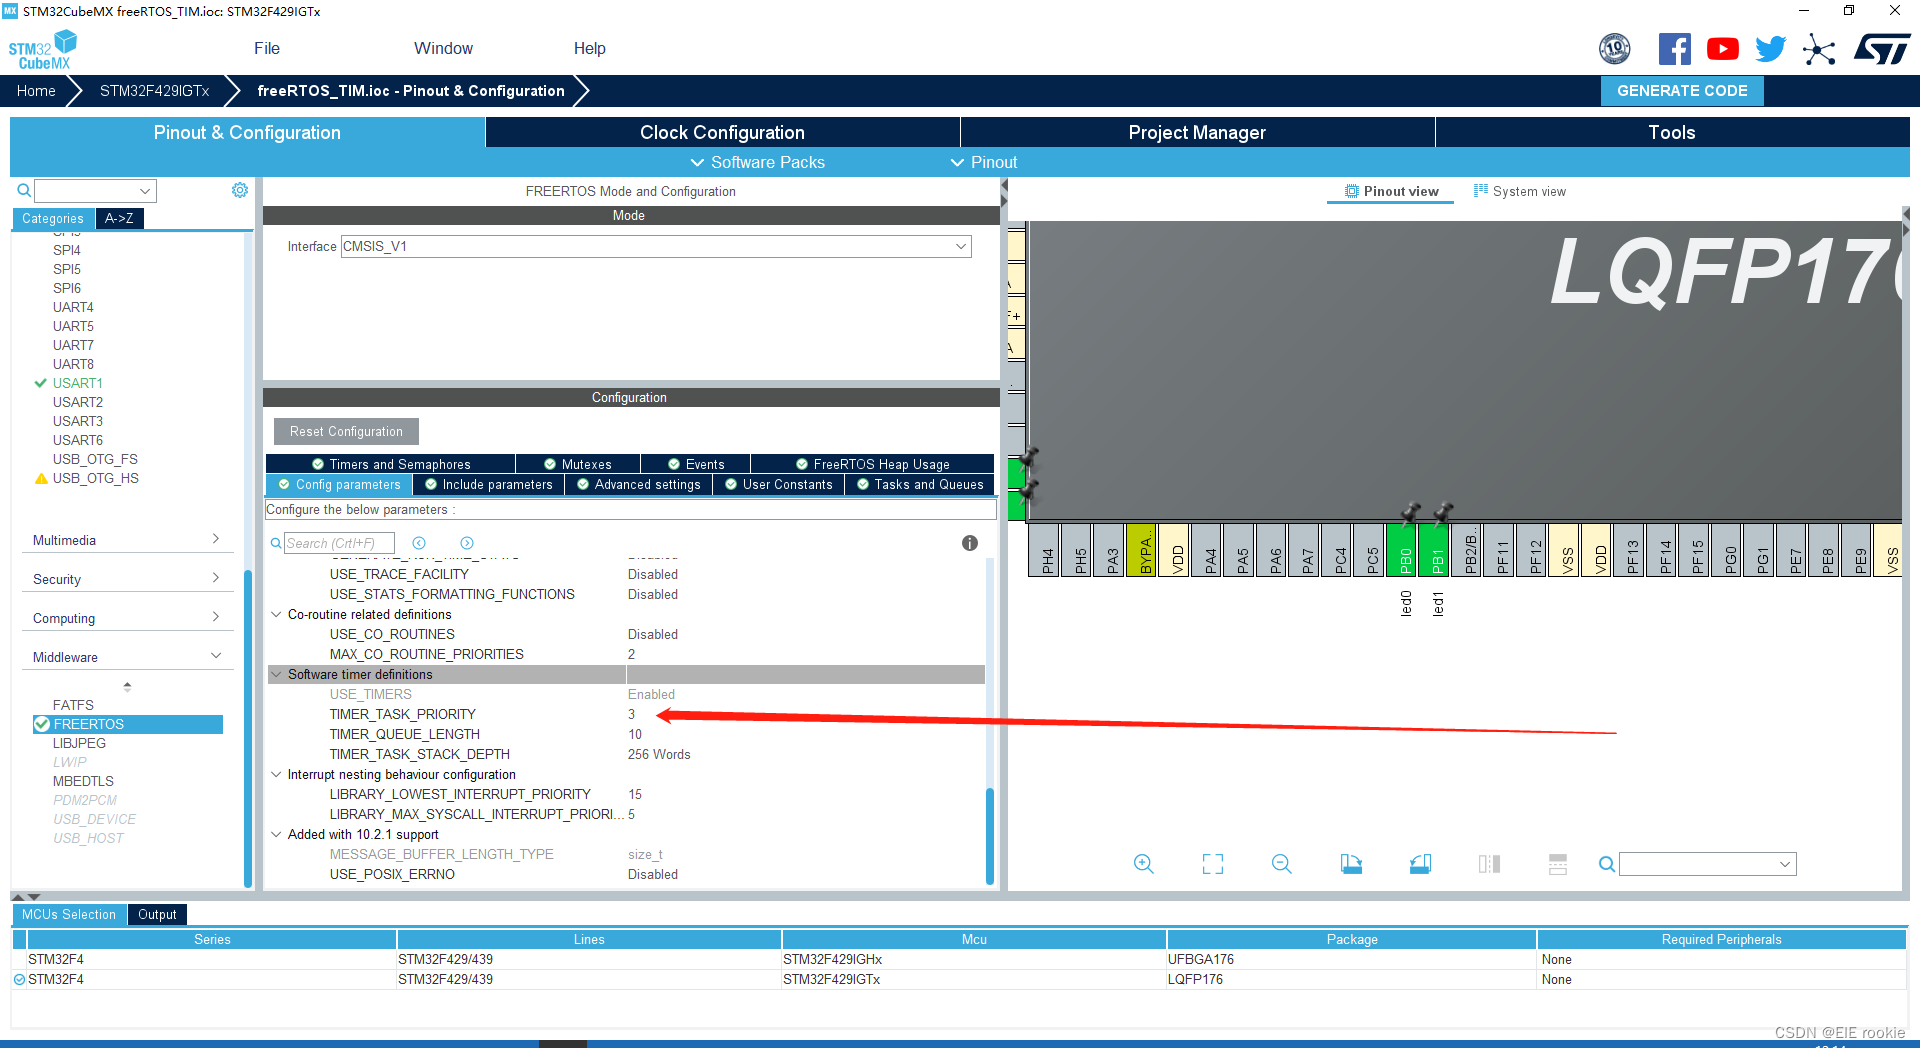The image size is (1920, 1048).
Task: Click the STM32CubeMX logo icon
Action: (42, 50)
